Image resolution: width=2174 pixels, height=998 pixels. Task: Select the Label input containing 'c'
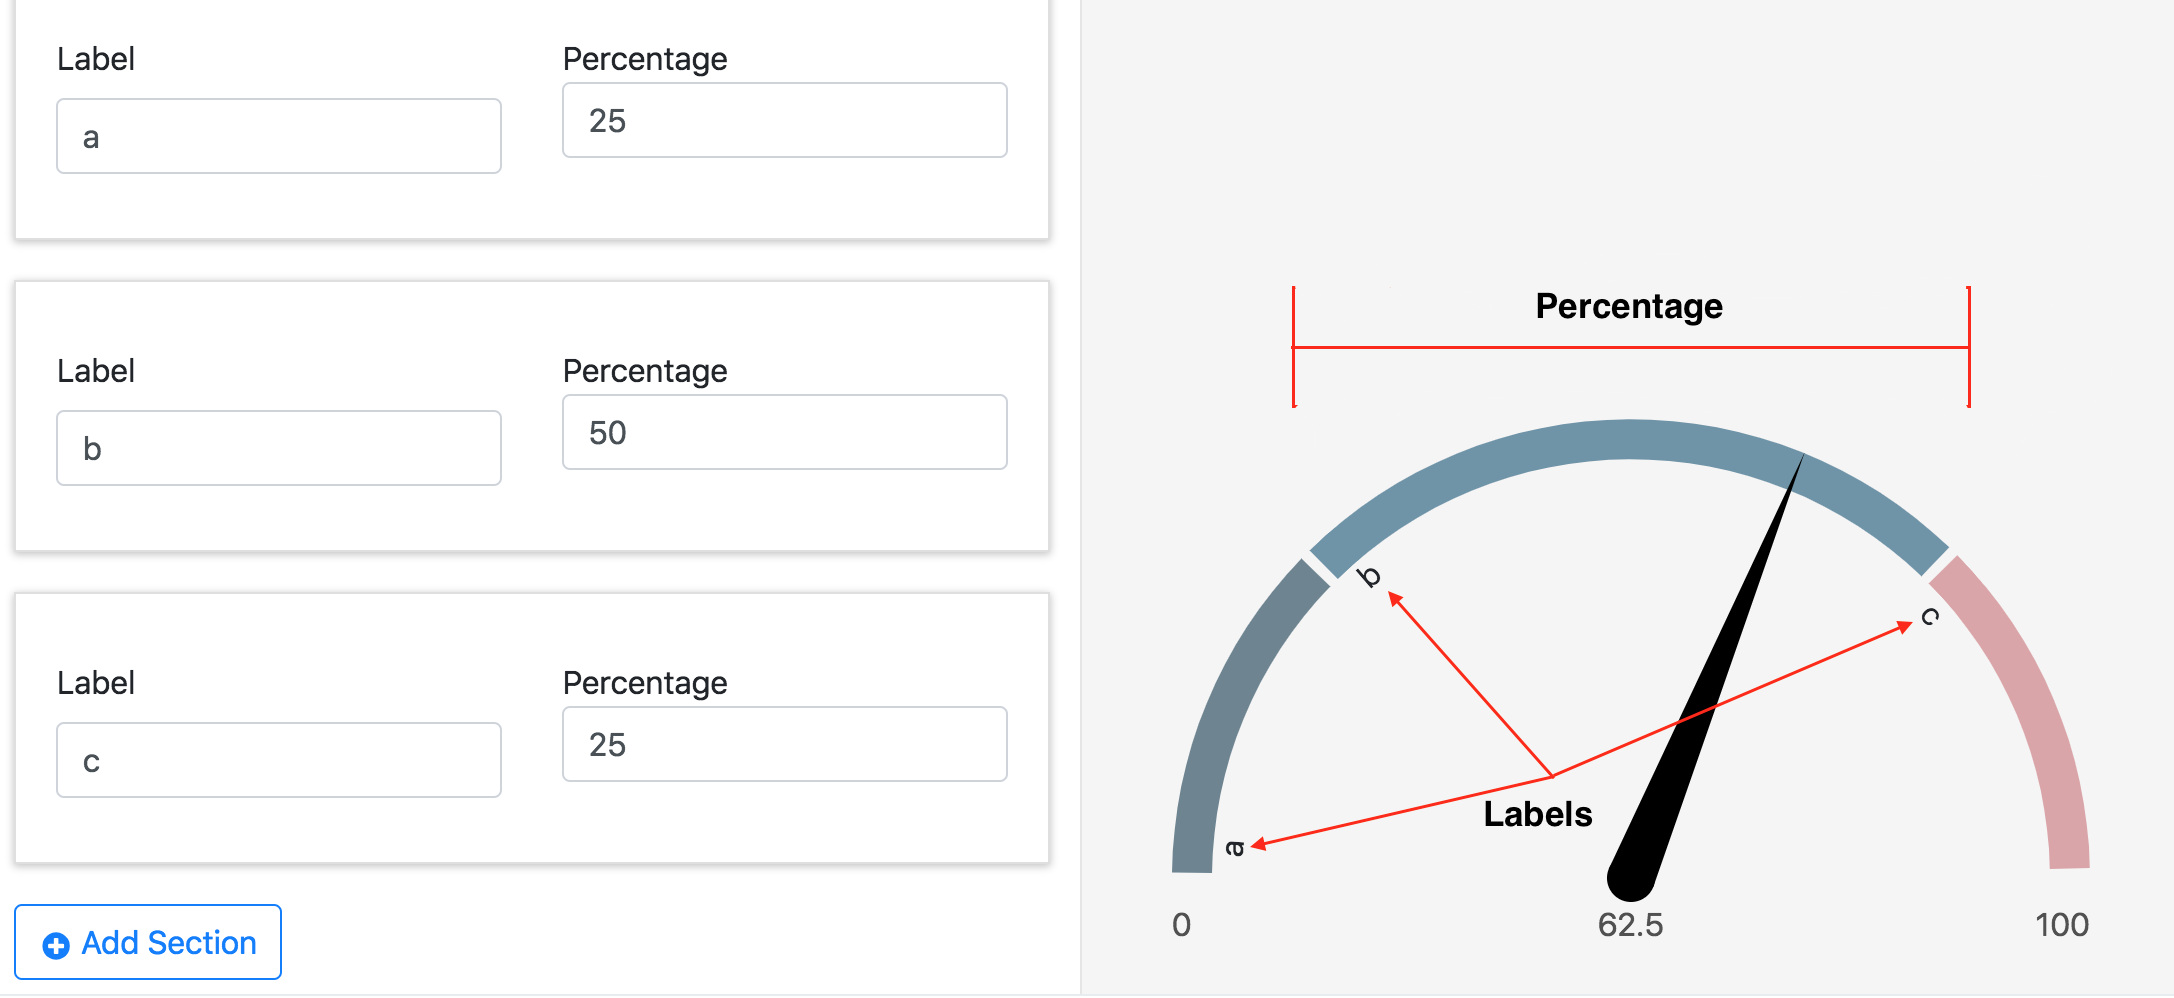pos(278,761)
